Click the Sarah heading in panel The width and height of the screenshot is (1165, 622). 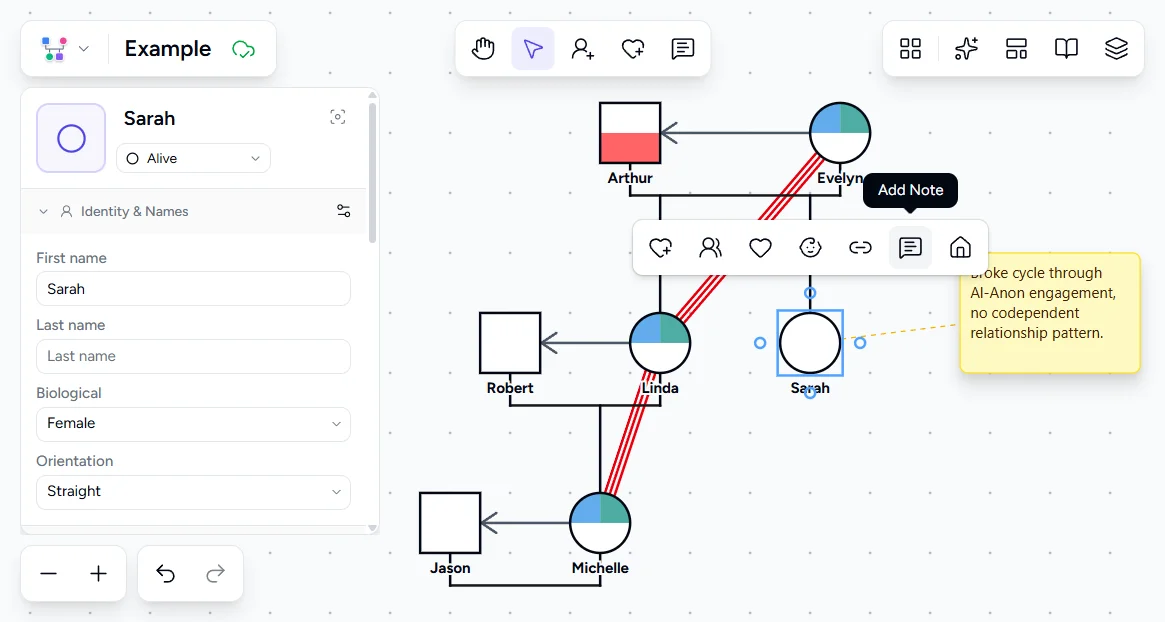(x=149, y=118)
